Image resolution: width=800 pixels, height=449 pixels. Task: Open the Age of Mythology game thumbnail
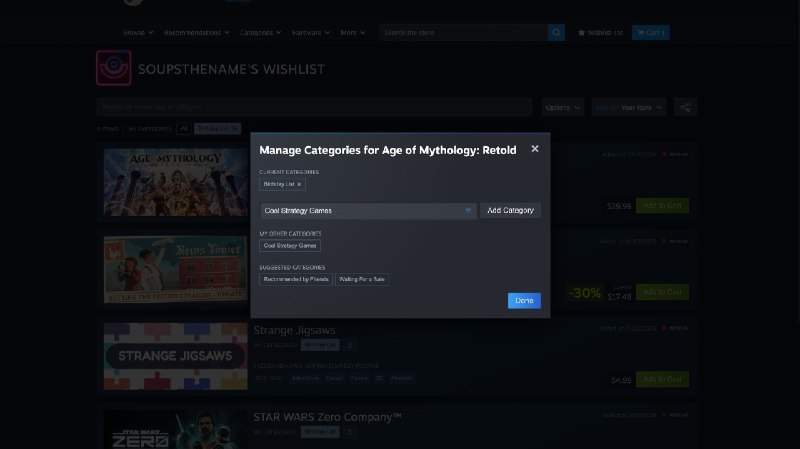(x=176, y=182)
